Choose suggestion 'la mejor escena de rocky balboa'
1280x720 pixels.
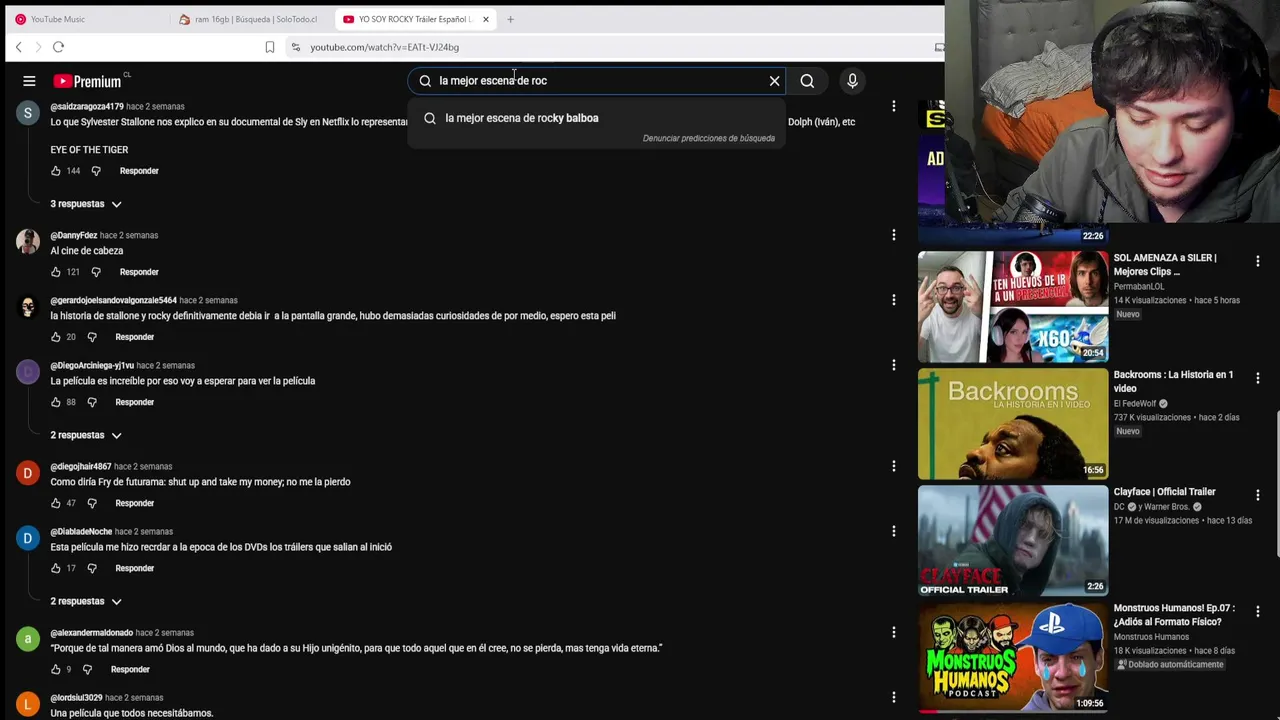point(597,118)
